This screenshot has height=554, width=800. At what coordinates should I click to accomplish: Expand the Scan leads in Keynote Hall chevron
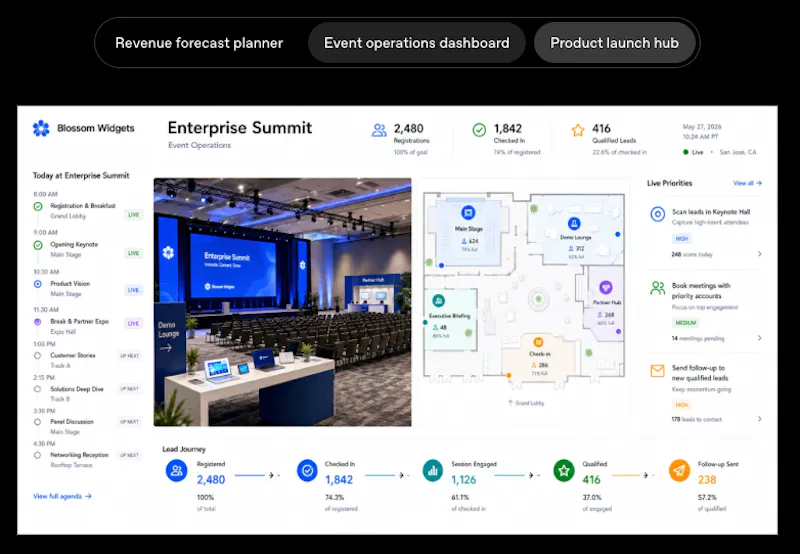click(760, 254)
